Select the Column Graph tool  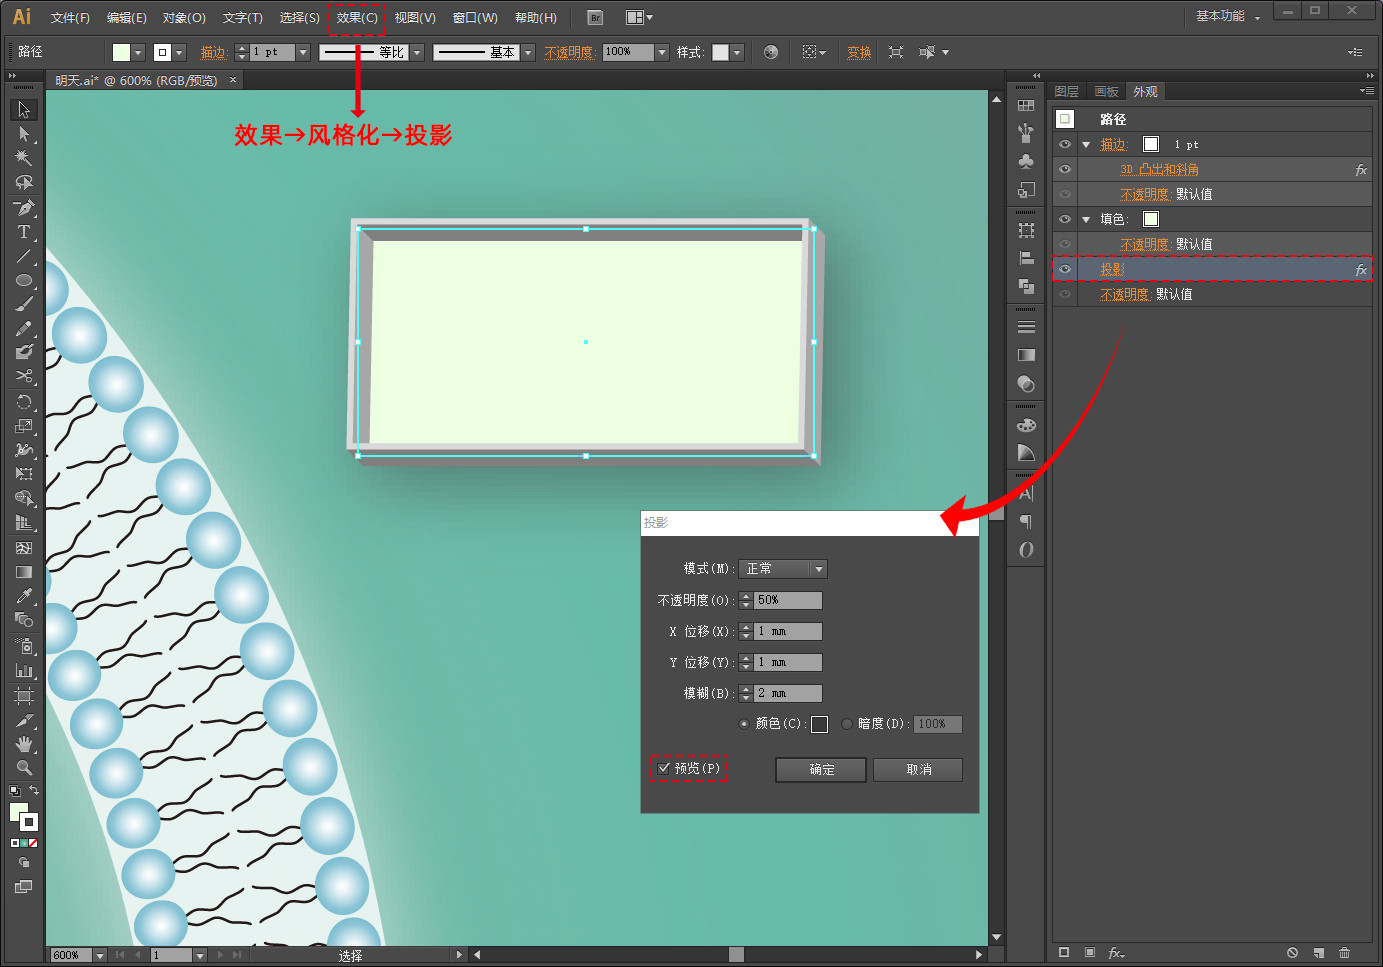(24, 670)
